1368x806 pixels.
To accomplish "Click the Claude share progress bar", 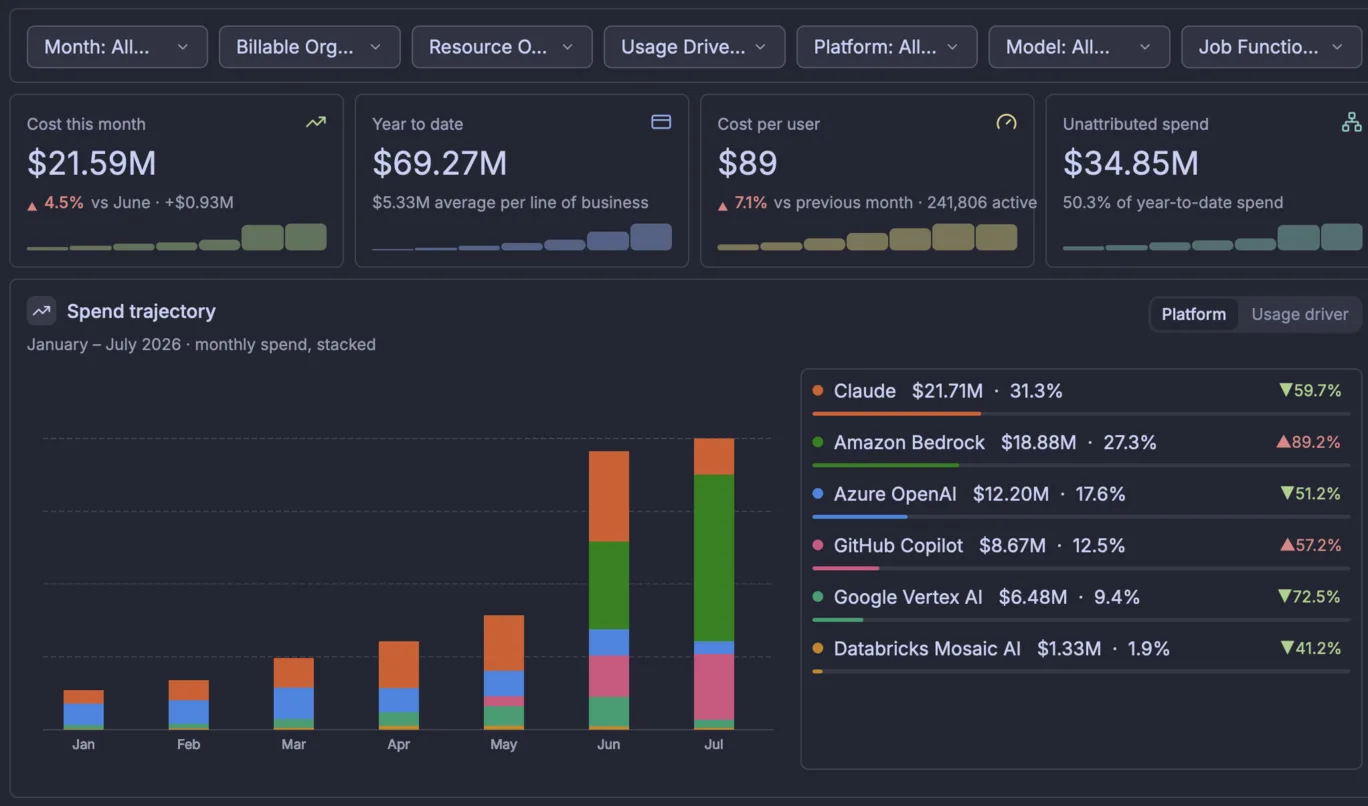I will 1081,414.
